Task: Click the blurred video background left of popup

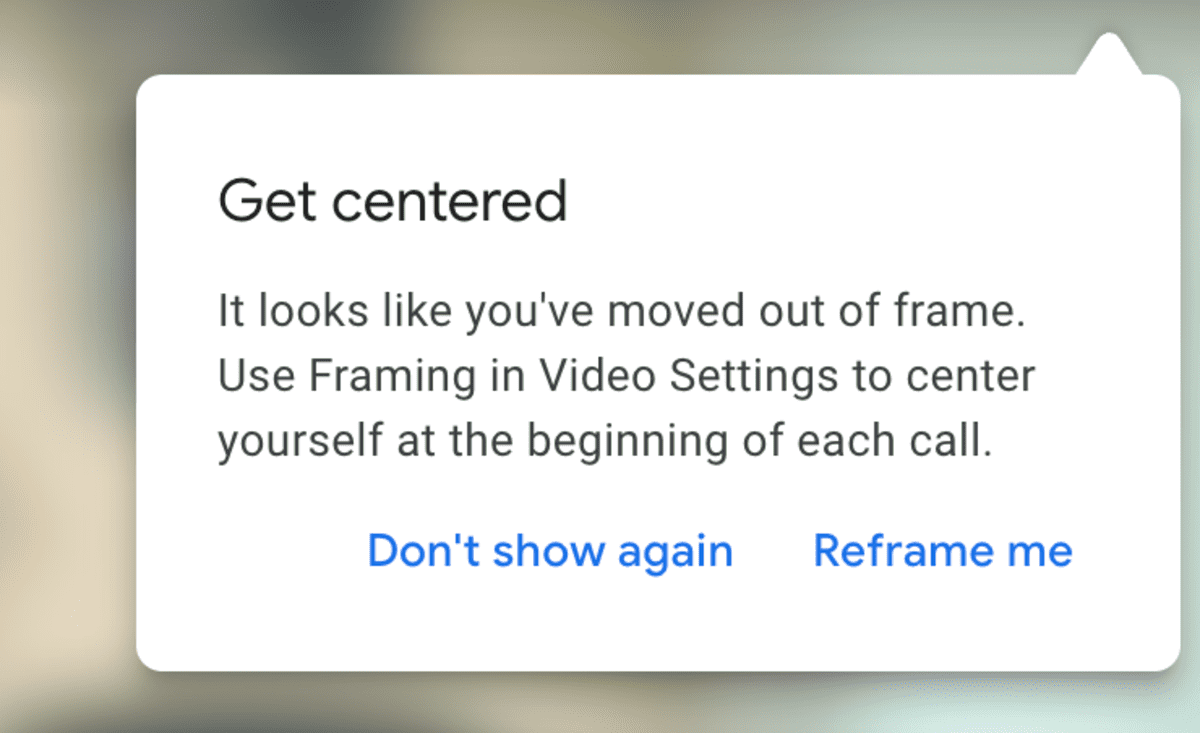Action: pyautogui.click(x=65, y=380)
